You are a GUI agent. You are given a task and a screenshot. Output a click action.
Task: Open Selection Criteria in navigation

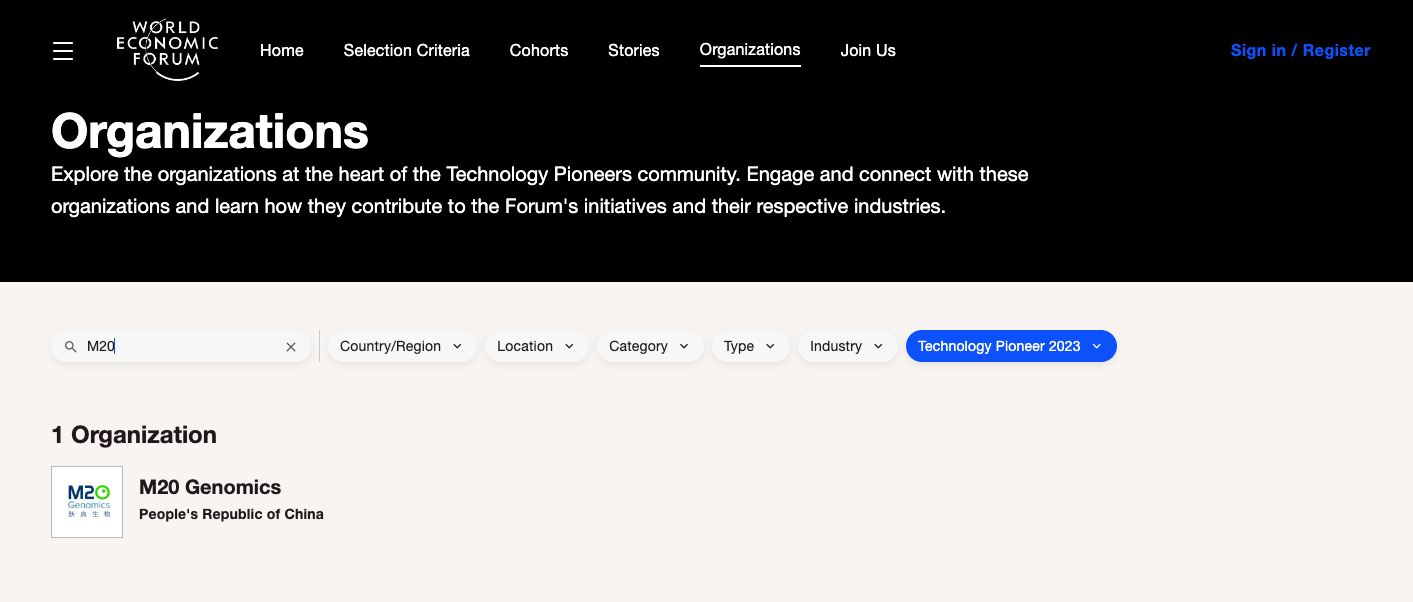tap(406, 50)
